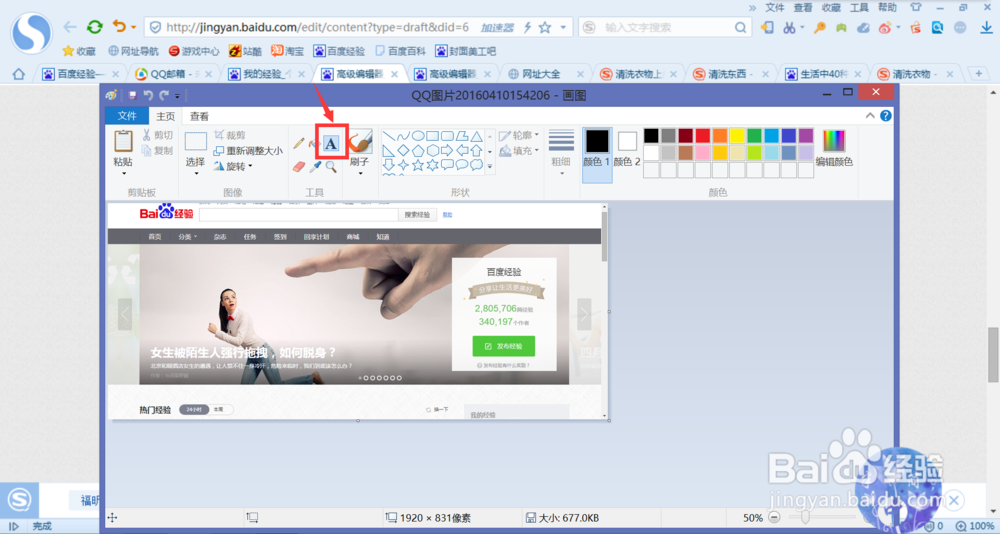This screenshot has height=534, width=1000.
Task: Select the Pencil tool in Paint
Action: [298, 143]
